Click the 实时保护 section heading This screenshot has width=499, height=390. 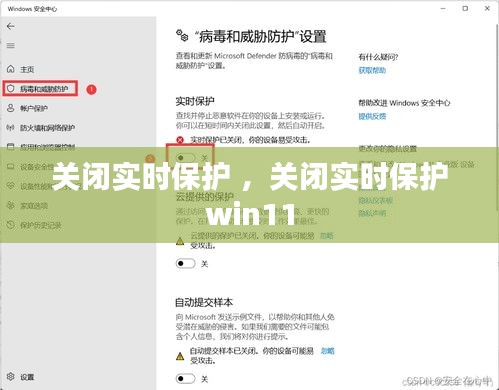(x=195, y=101)
